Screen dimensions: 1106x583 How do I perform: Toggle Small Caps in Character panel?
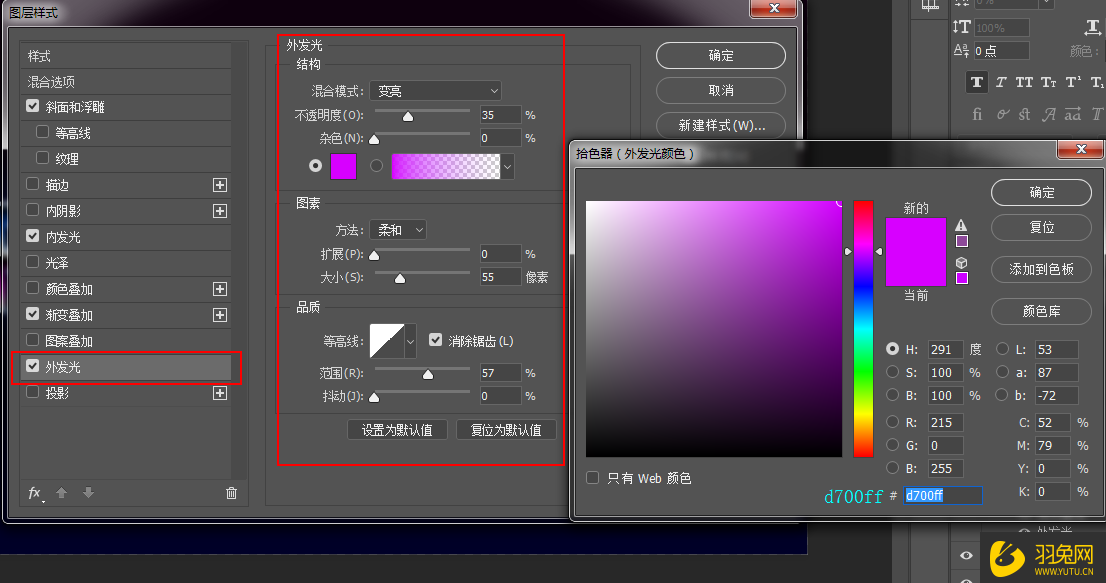click(x=1049, y=82)
